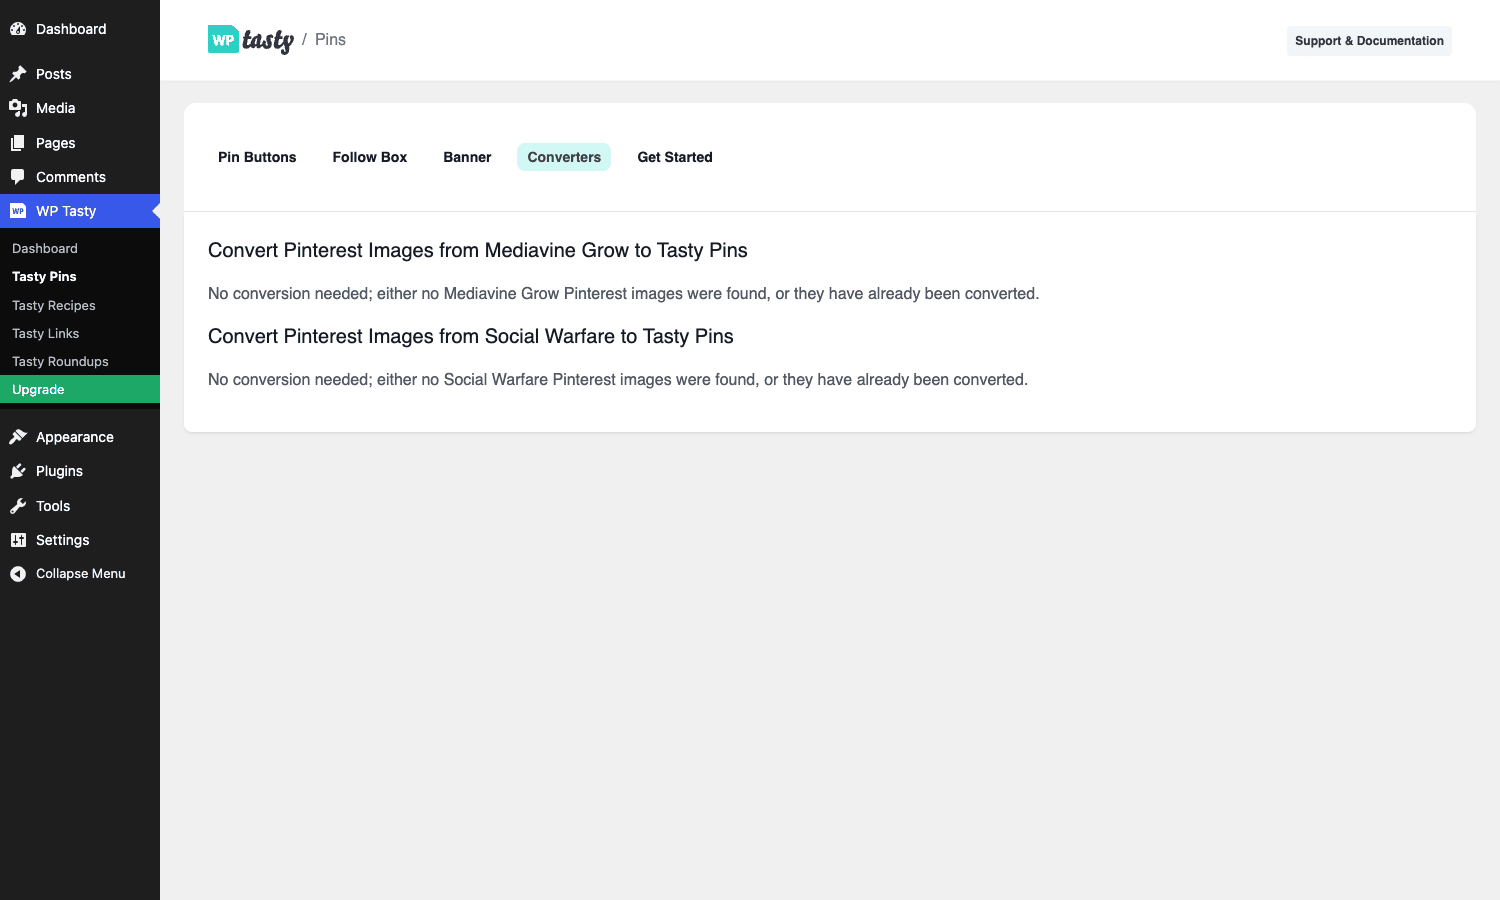Click the Posts pushpin icon

click(18, 74)
